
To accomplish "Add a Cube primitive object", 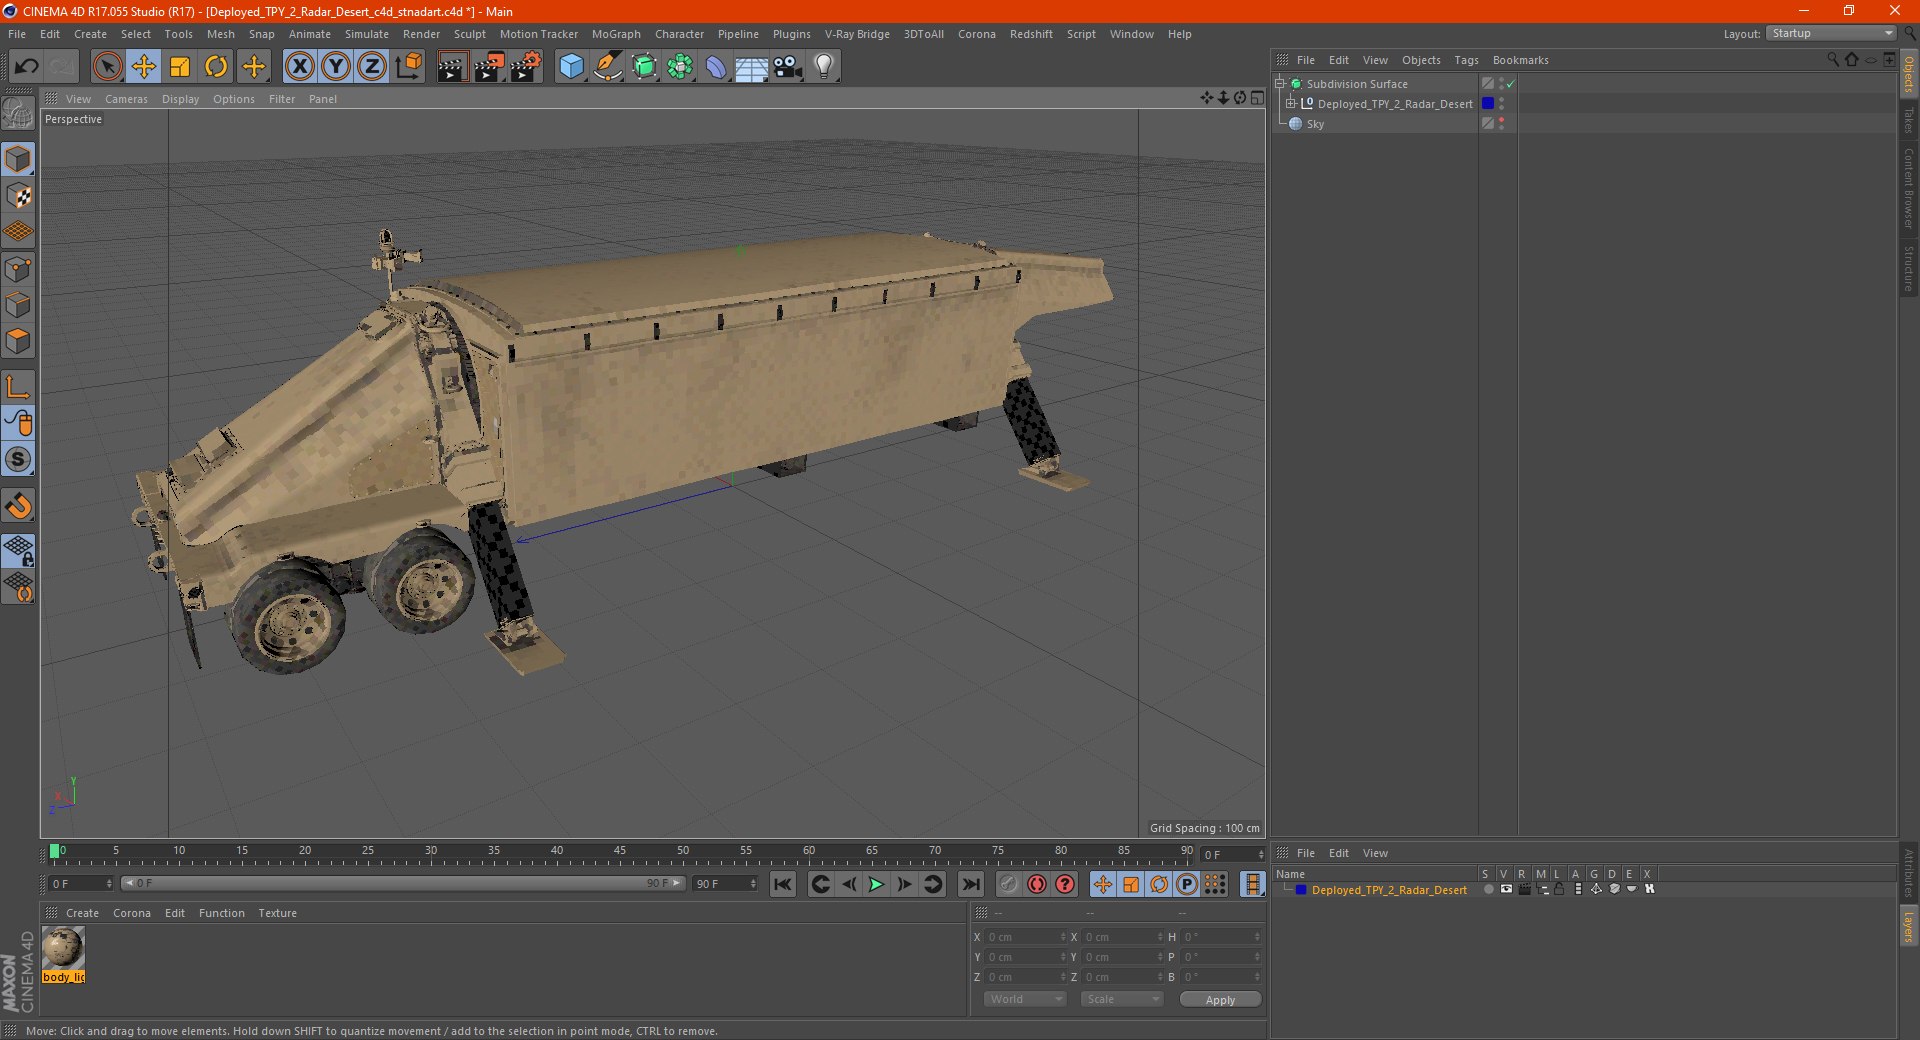I will pyautogui.click(x=571, y=67).
